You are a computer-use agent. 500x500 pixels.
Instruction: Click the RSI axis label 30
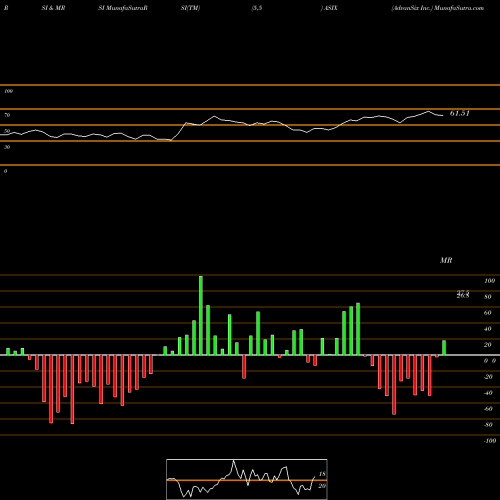click(x=7, y=147)
